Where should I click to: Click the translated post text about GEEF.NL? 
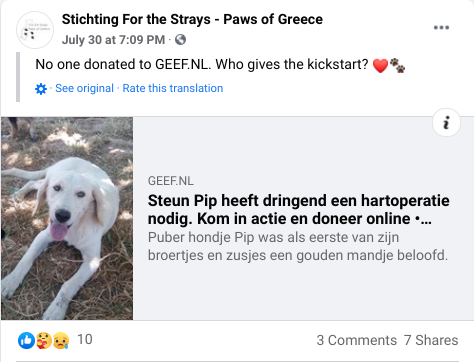click(x=202, y=64)
